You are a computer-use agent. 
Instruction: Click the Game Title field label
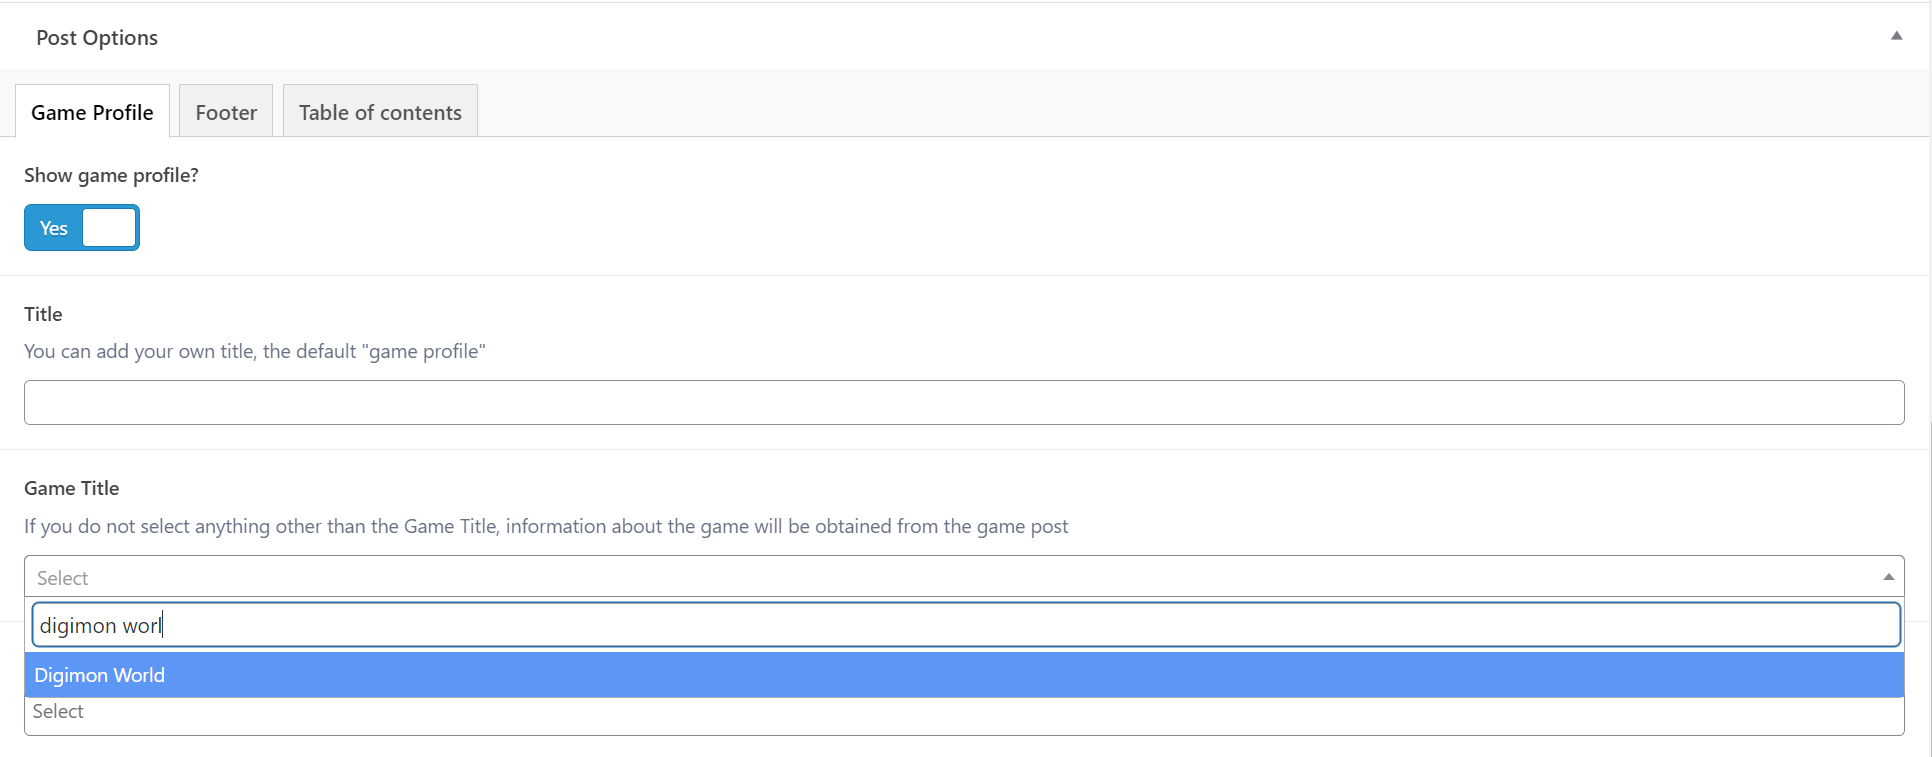tap(72, 488)
